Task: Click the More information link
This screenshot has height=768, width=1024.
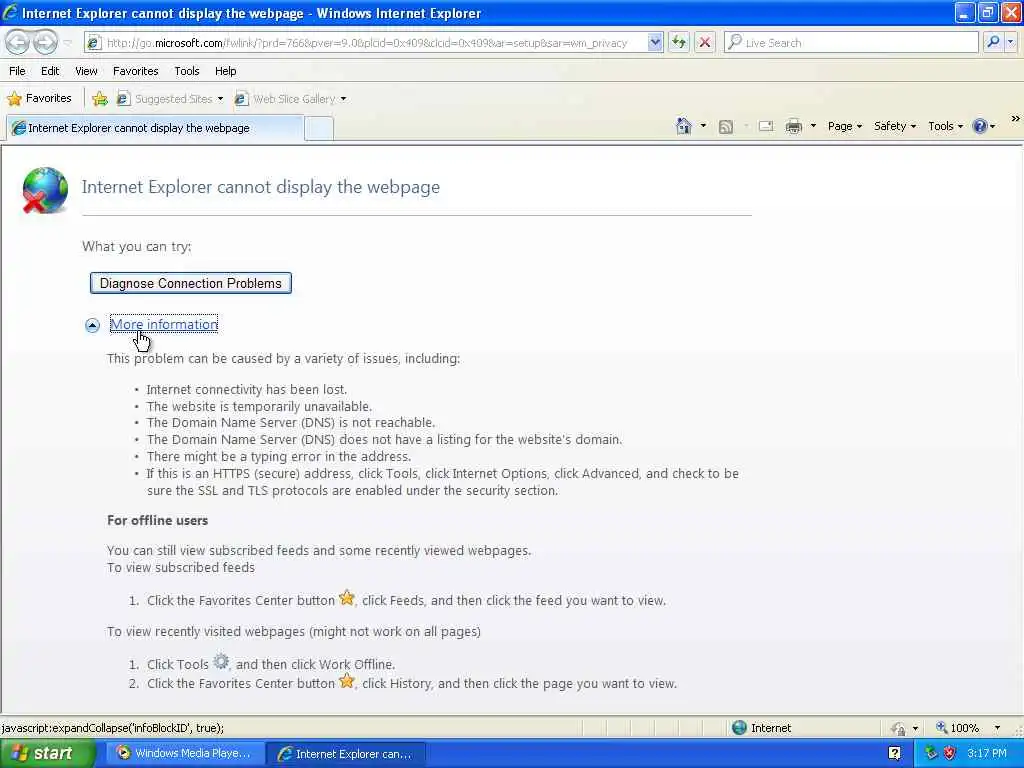Action: pos(164,325)
